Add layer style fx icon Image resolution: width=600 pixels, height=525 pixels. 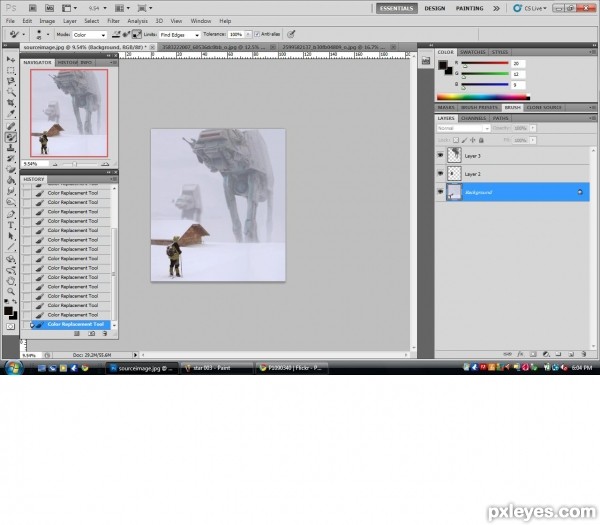[520, 354]
